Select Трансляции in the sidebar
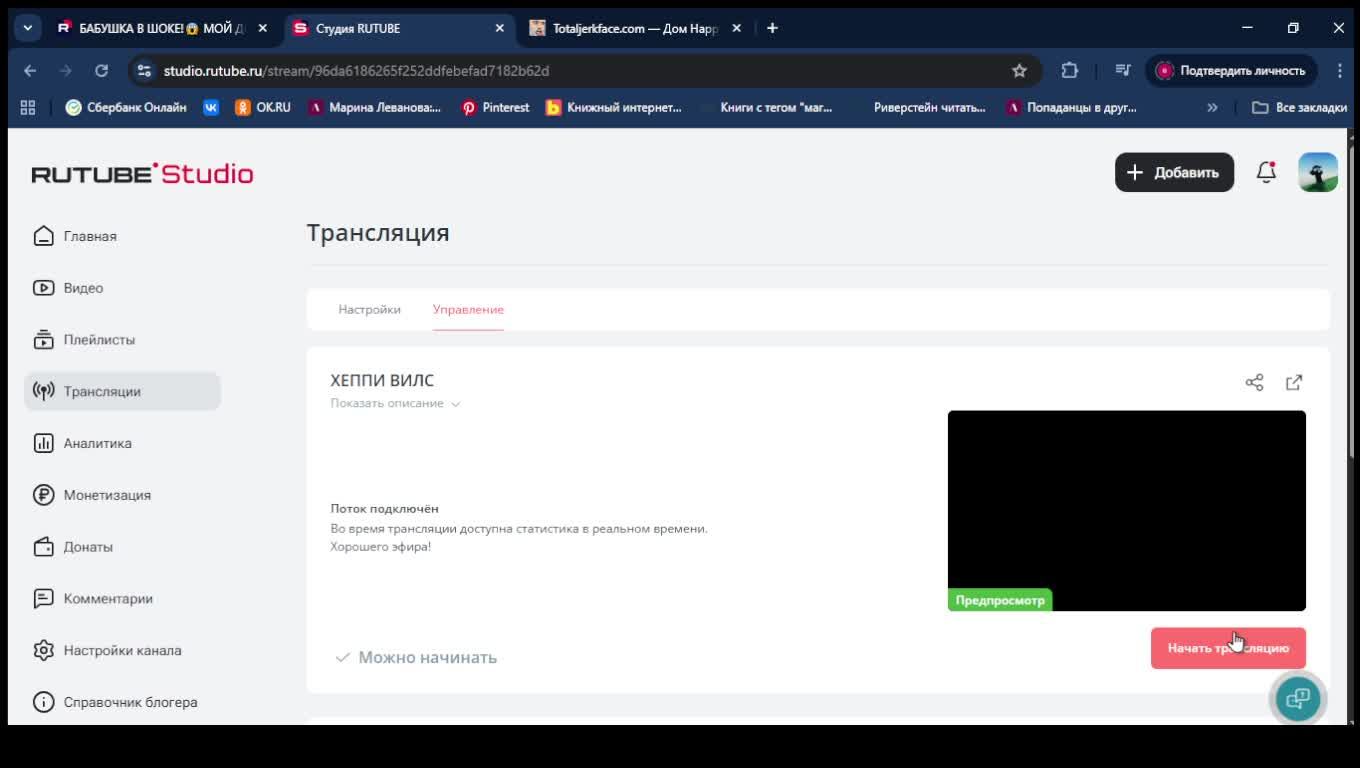The image size is (1360, 768). [x=122, y=391]
